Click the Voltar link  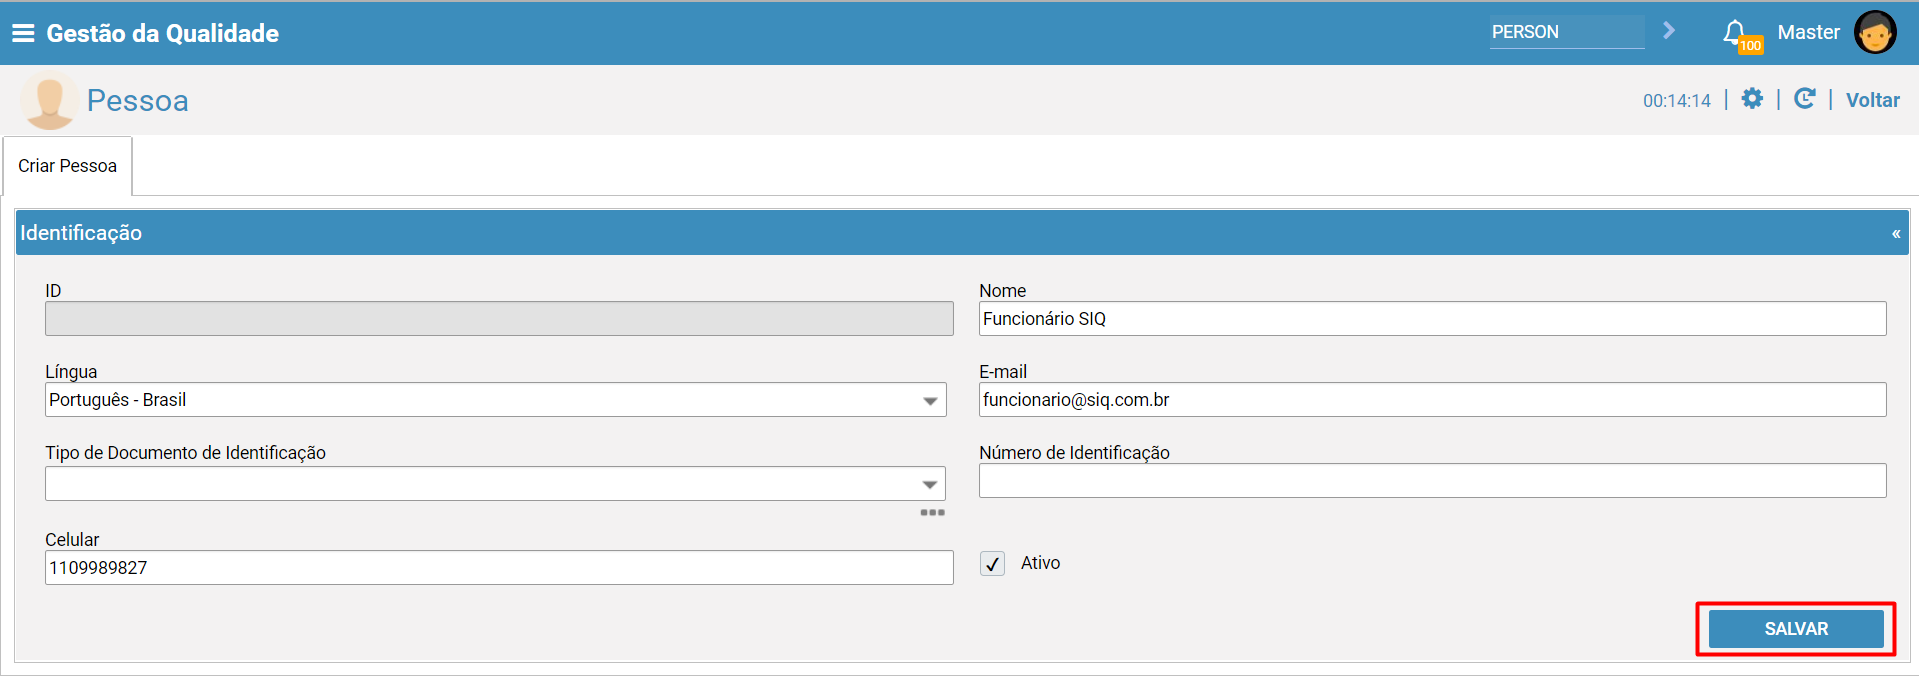[1873, 100]
